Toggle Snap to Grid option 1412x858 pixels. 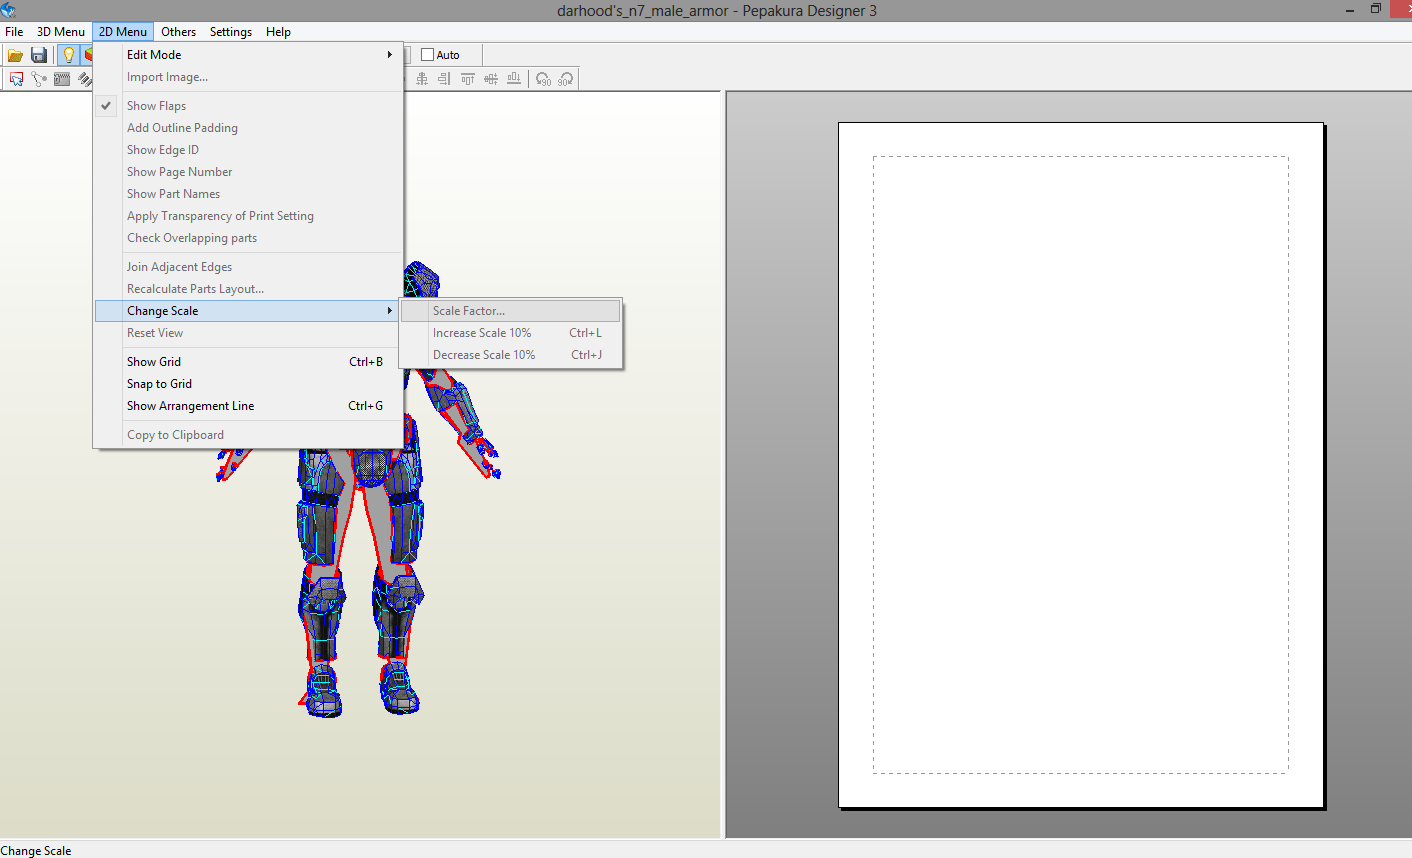point(248,384)
